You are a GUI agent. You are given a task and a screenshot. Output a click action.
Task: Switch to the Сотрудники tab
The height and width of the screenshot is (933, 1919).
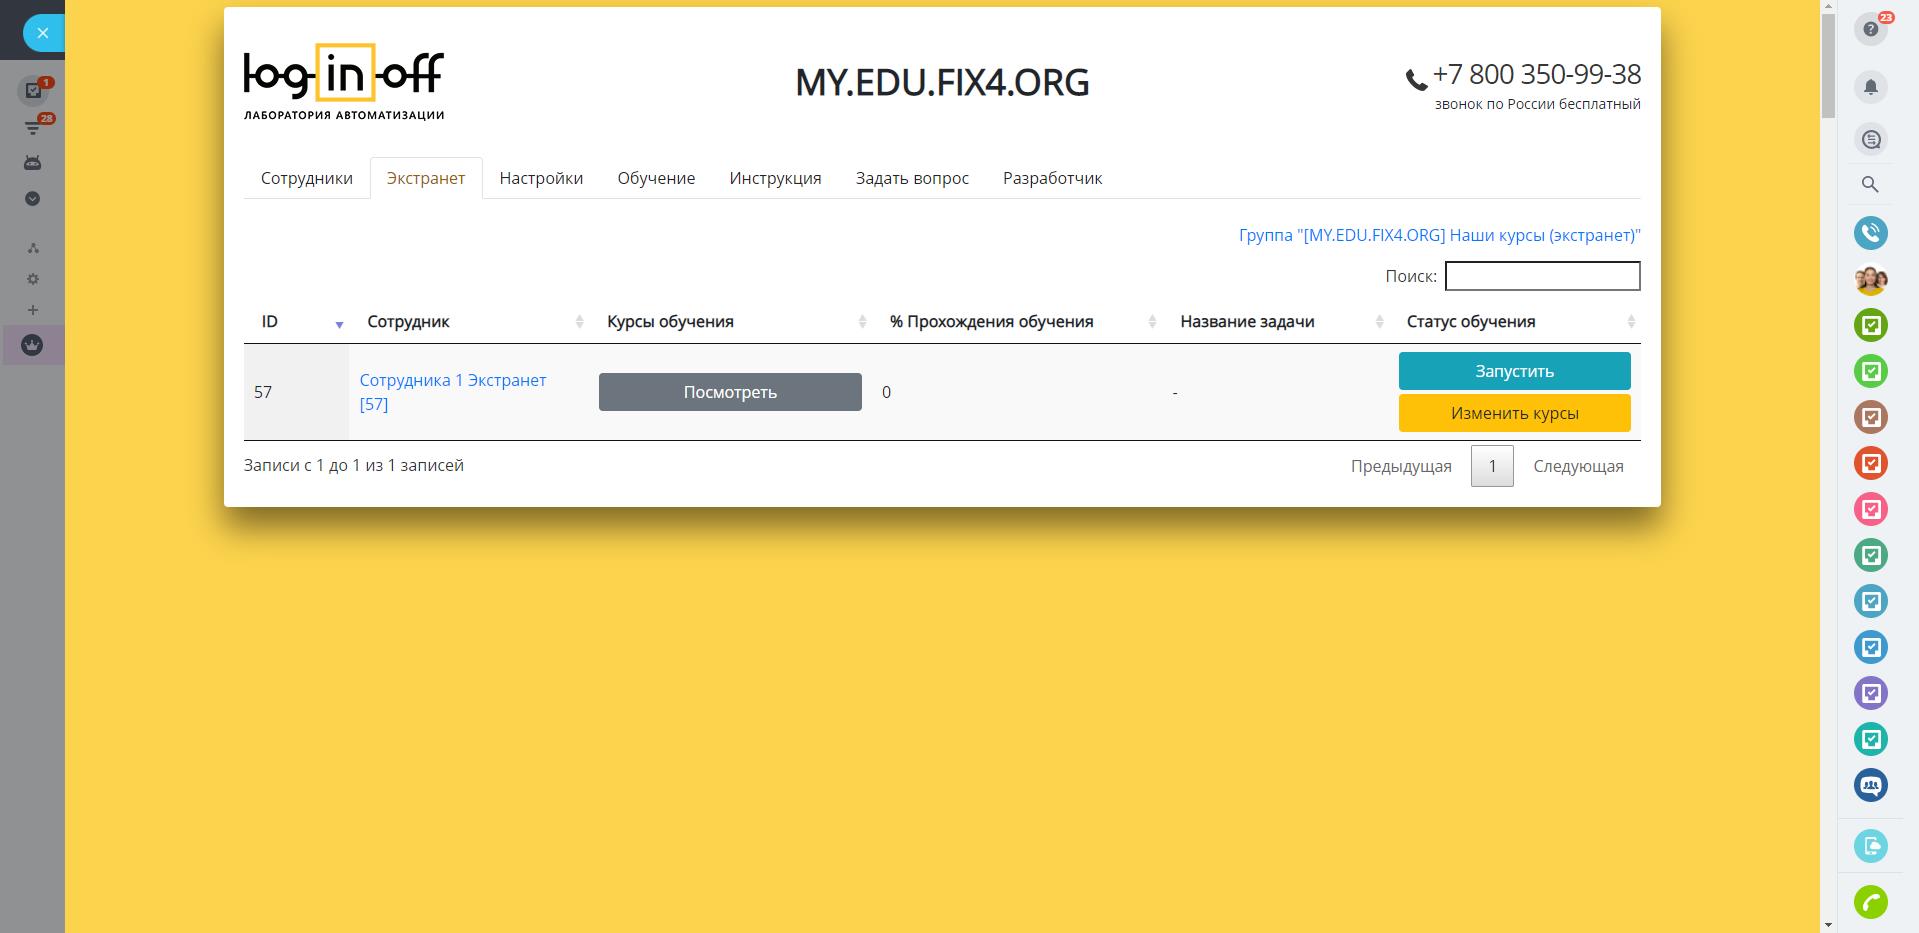pos(307,178)
